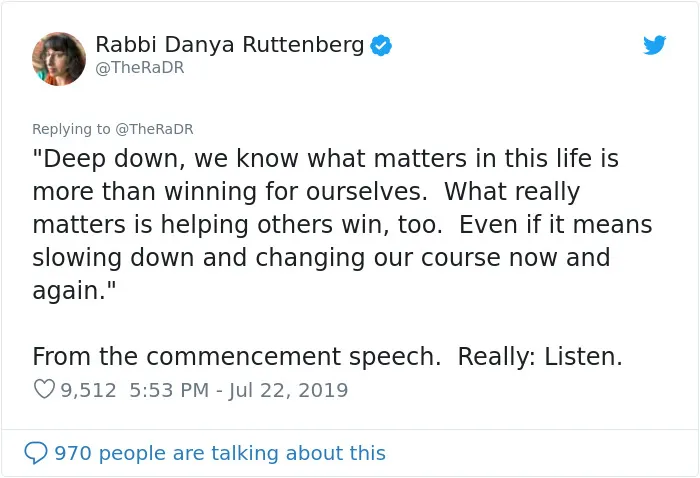Click the "slowing down and changing" line
Viewport: 700px width, 478px height.
click(x=199, y=258)
